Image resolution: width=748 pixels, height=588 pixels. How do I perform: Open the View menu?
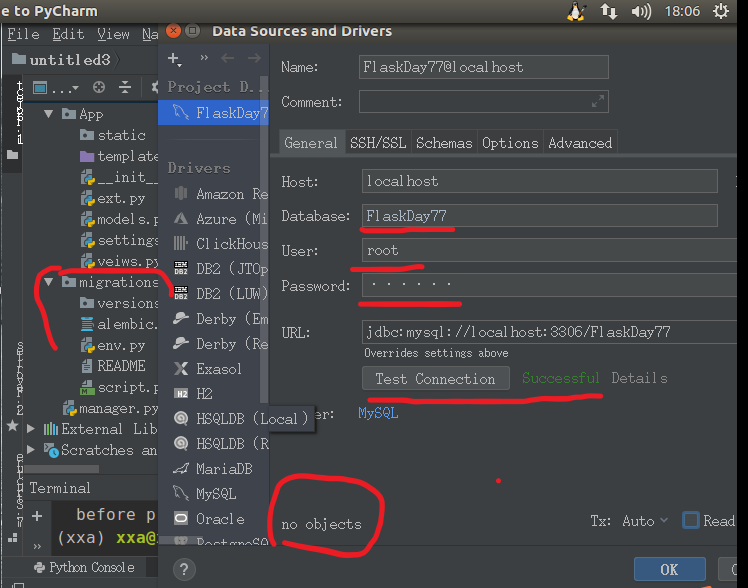pyautogui.click(x=114, y=34)
